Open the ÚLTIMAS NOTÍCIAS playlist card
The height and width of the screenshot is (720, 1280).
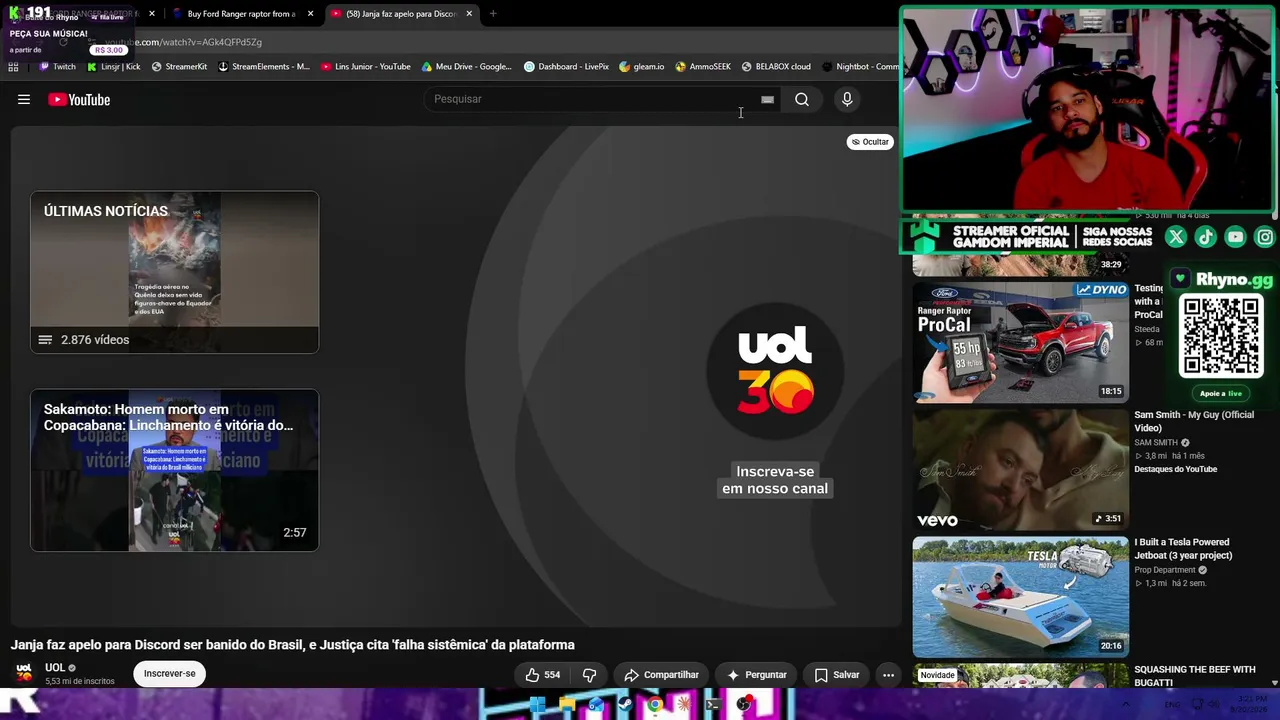pos(175,272)
